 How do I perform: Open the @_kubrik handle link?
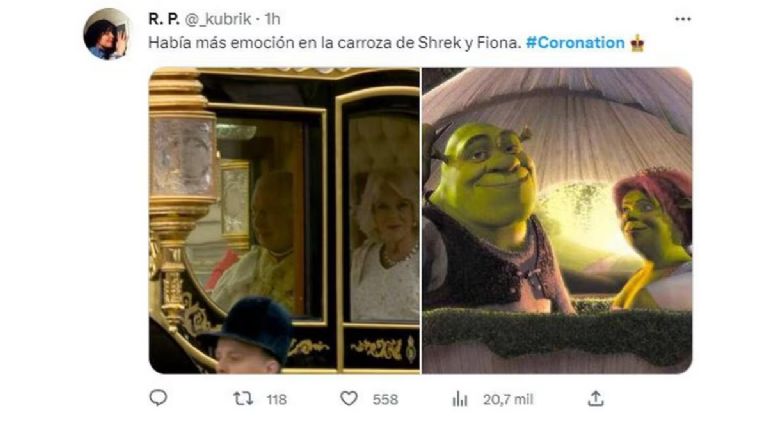coord(217,19)
